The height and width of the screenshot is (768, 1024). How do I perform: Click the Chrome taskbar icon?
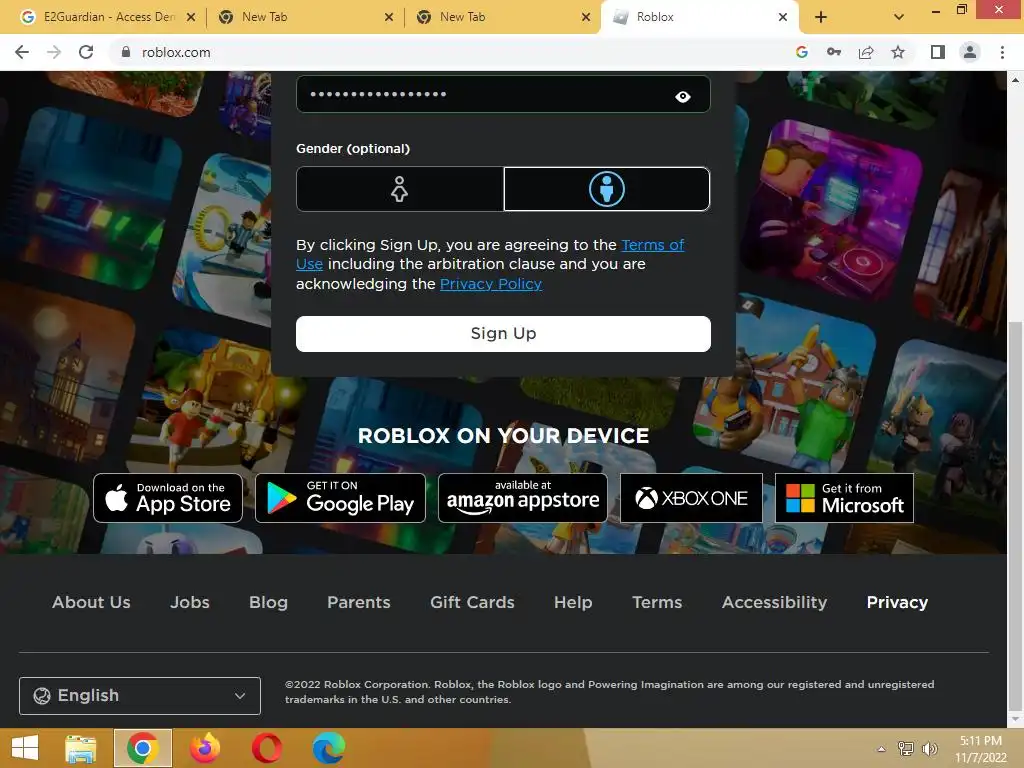click(142, 748)
